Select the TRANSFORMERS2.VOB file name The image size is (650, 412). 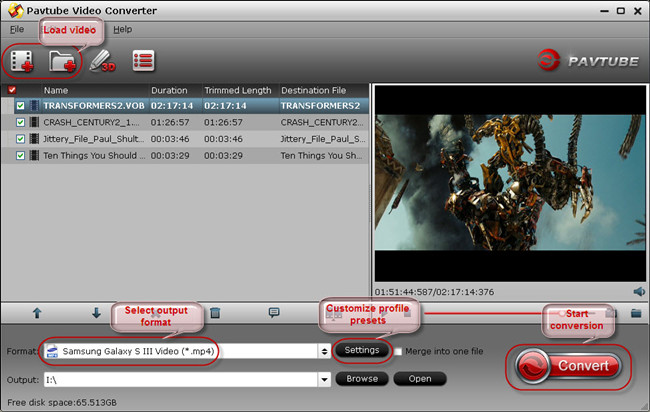94,106
